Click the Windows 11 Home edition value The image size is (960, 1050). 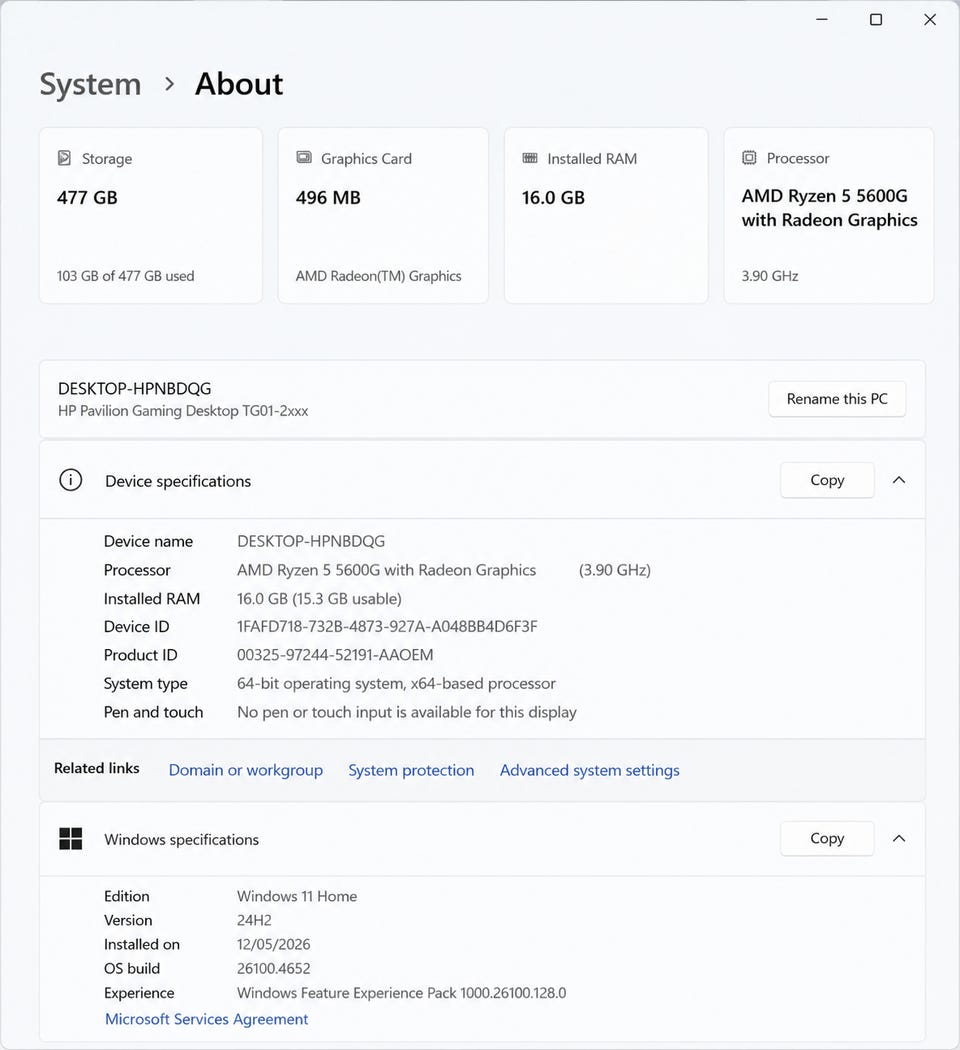pos(297,897)
